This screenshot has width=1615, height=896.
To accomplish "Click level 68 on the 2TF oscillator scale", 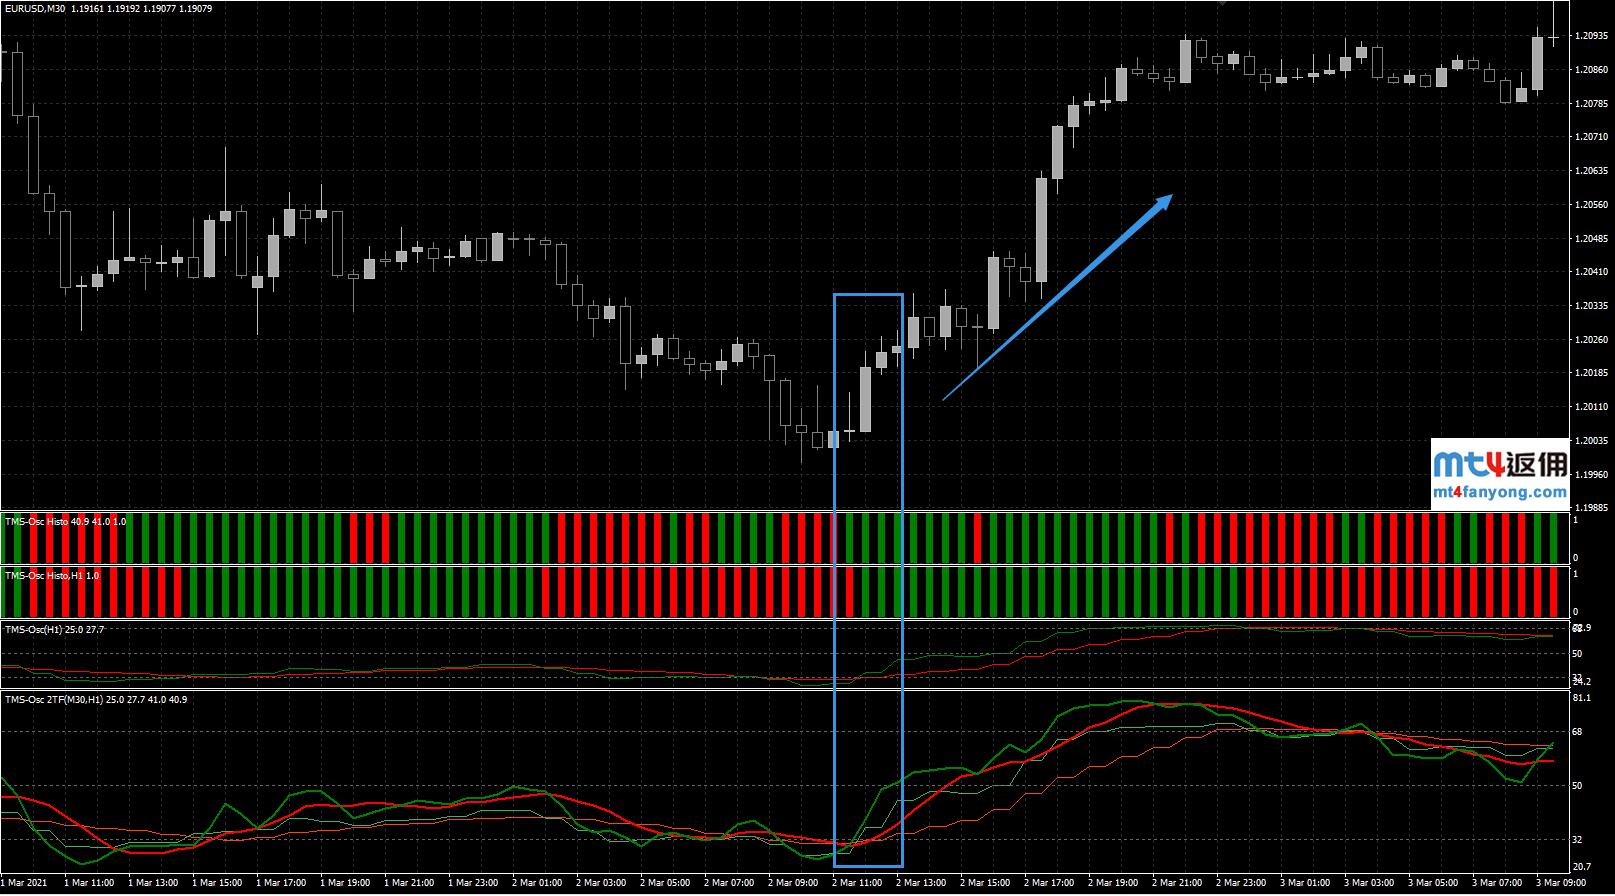I will click(x=1577, y=732).
